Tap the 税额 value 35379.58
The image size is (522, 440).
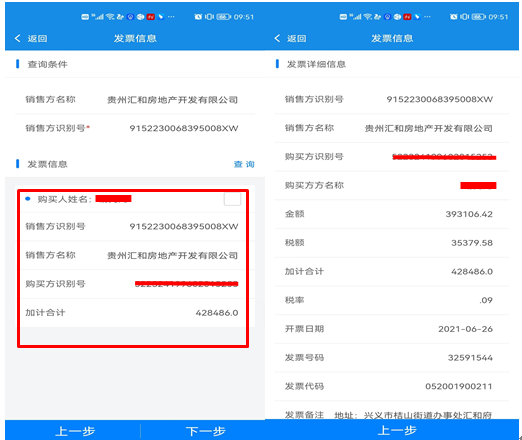pyautogui.click(x=472, y=243)
